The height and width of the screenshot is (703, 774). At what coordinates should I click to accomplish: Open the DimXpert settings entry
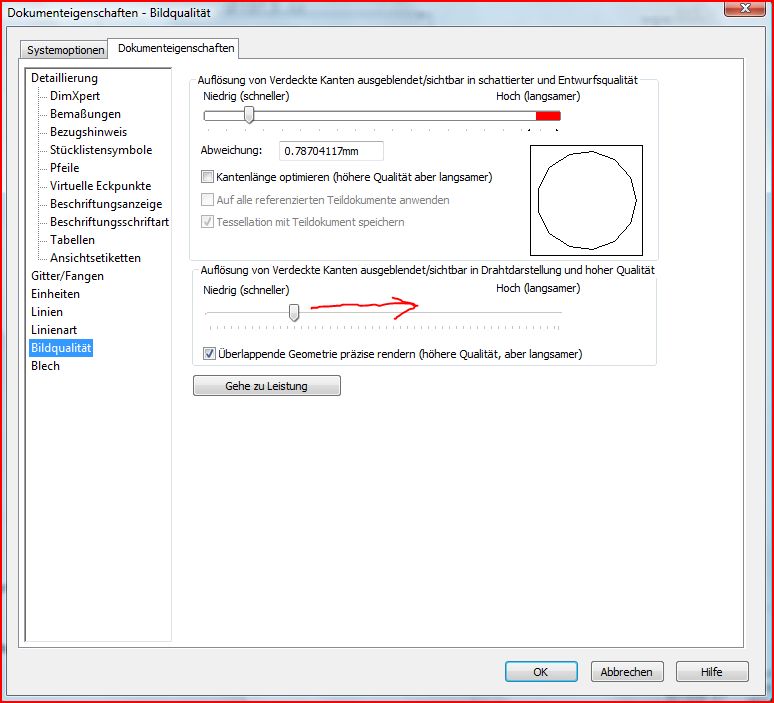click(75, 96)
